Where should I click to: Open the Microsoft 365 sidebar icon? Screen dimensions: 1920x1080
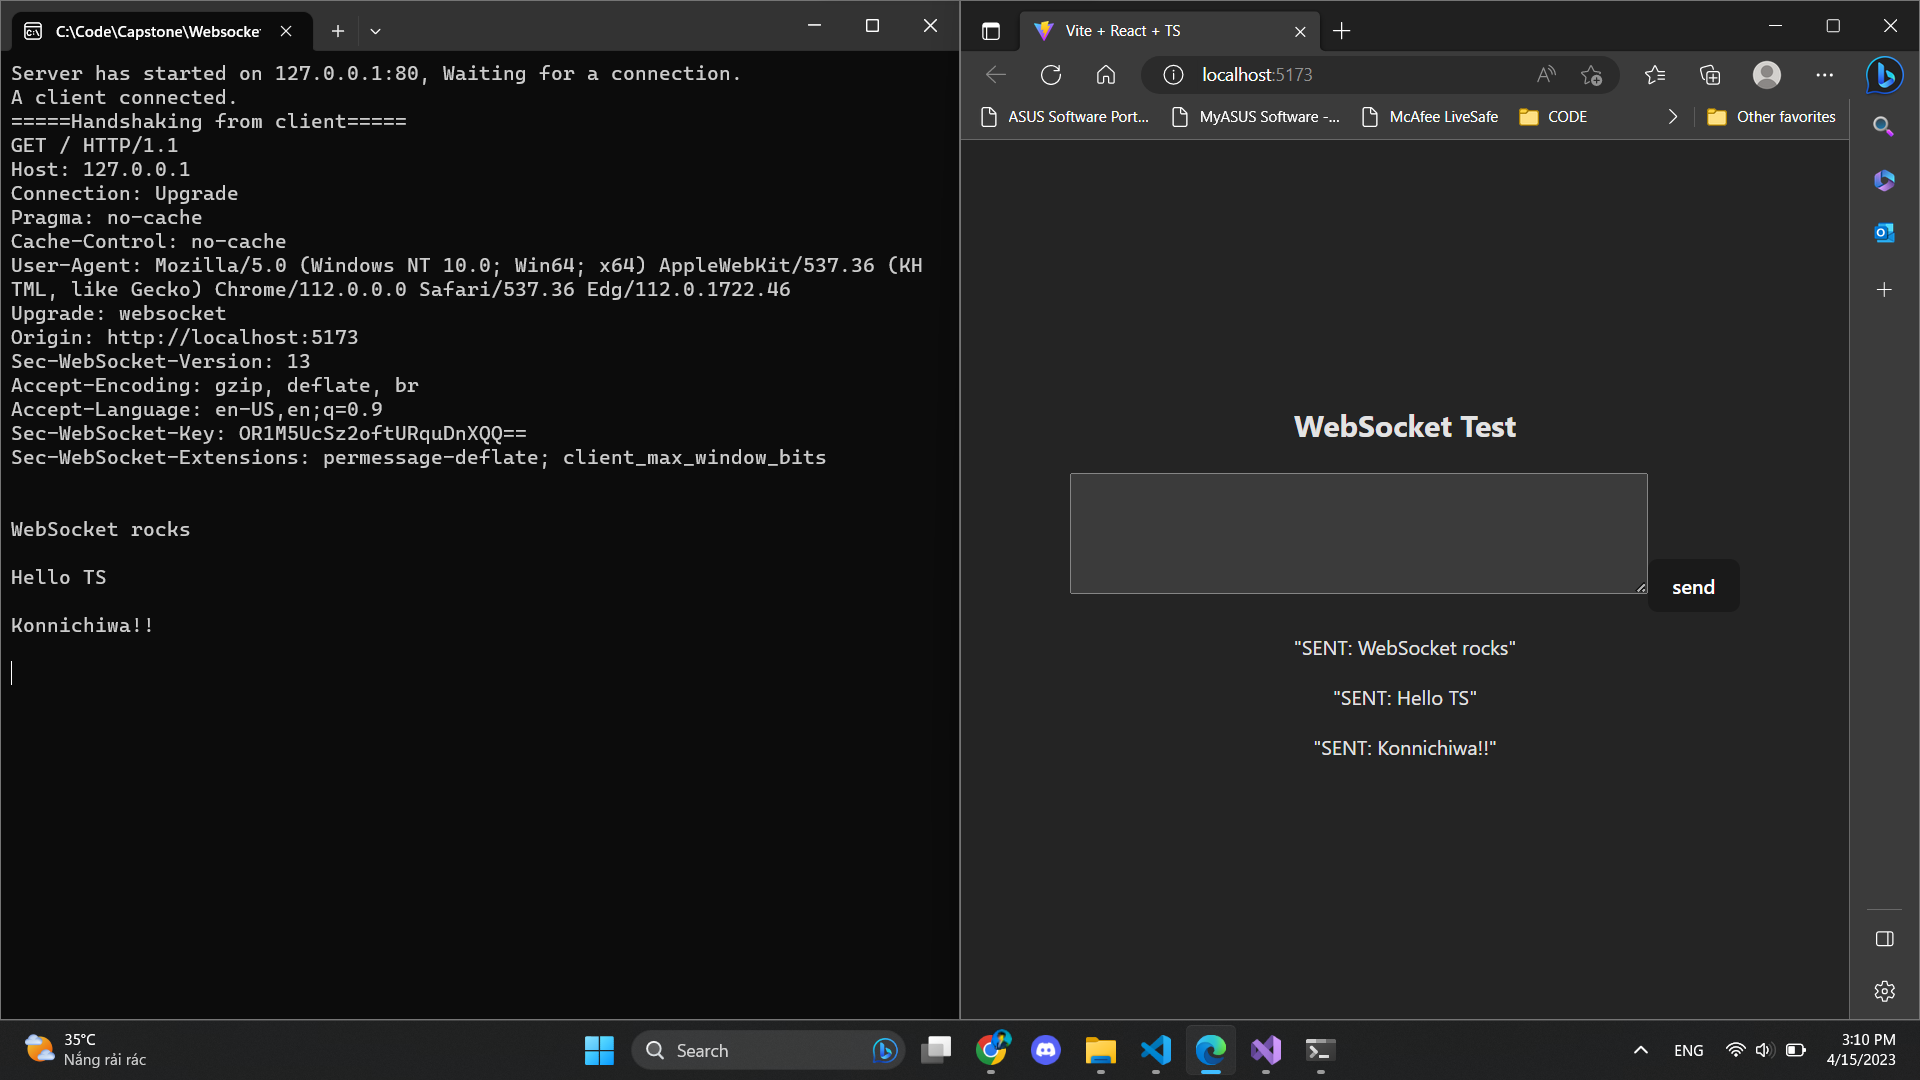pos(1884,180)
